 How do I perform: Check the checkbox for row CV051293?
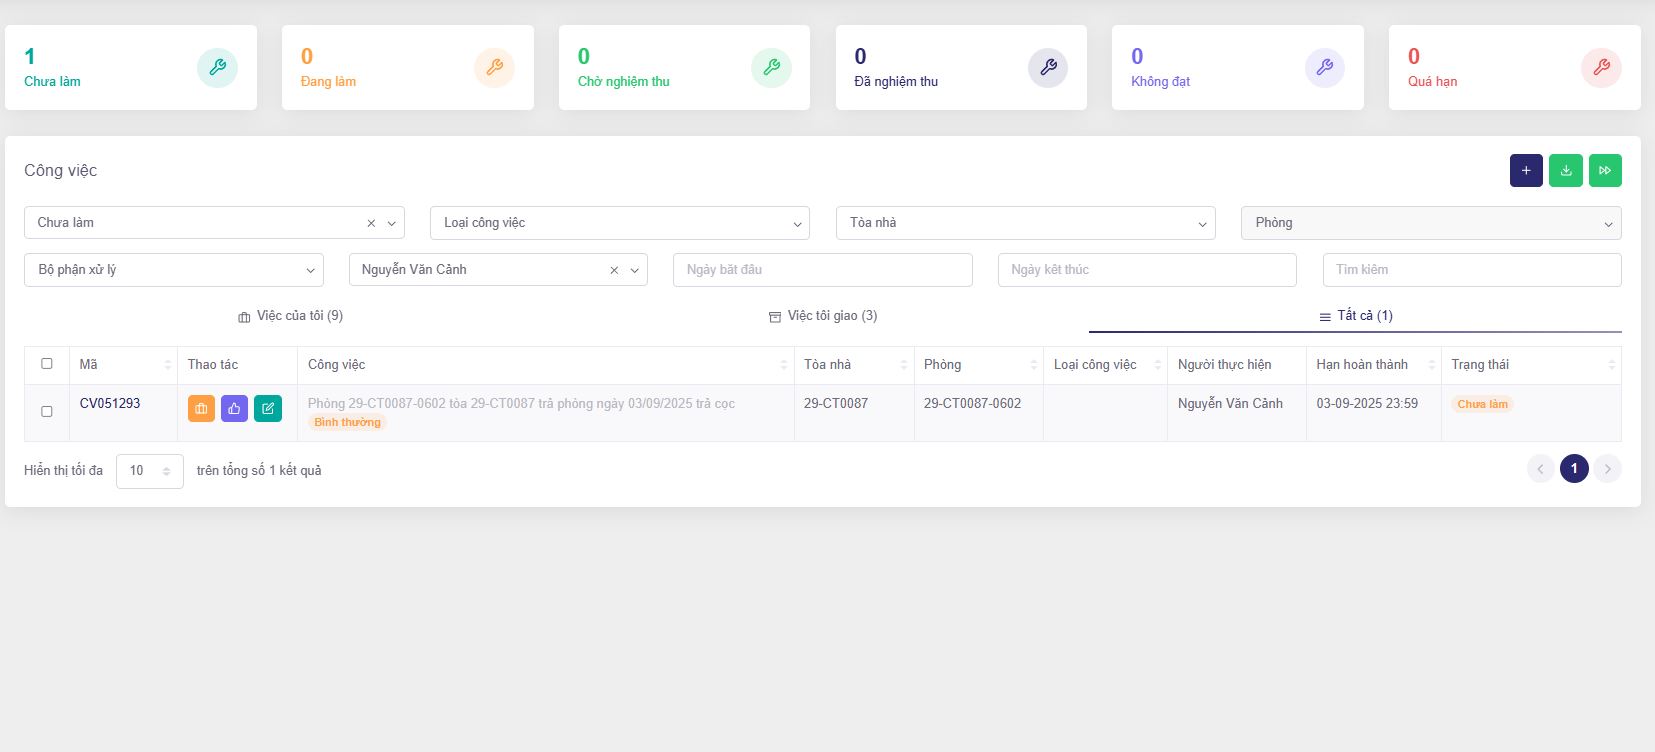[47, 411]
